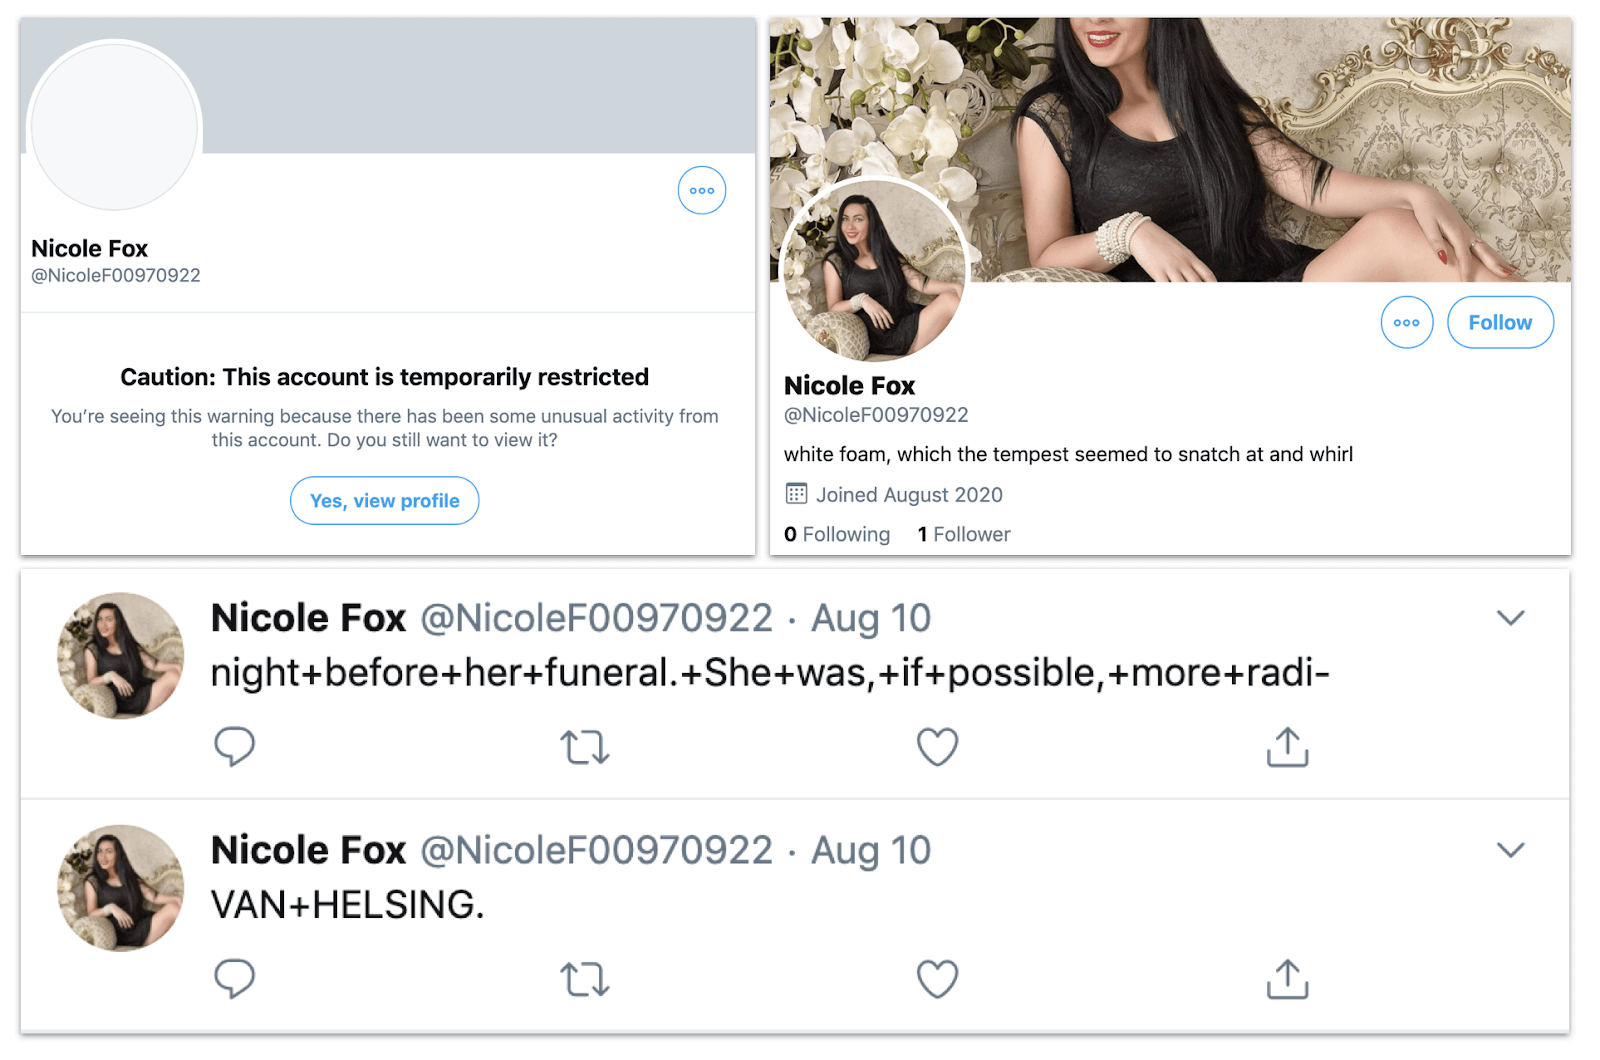Open the 0 Following list
Image resolution: width=1600 pixels, height=1060 pixels.
(837, 534)
